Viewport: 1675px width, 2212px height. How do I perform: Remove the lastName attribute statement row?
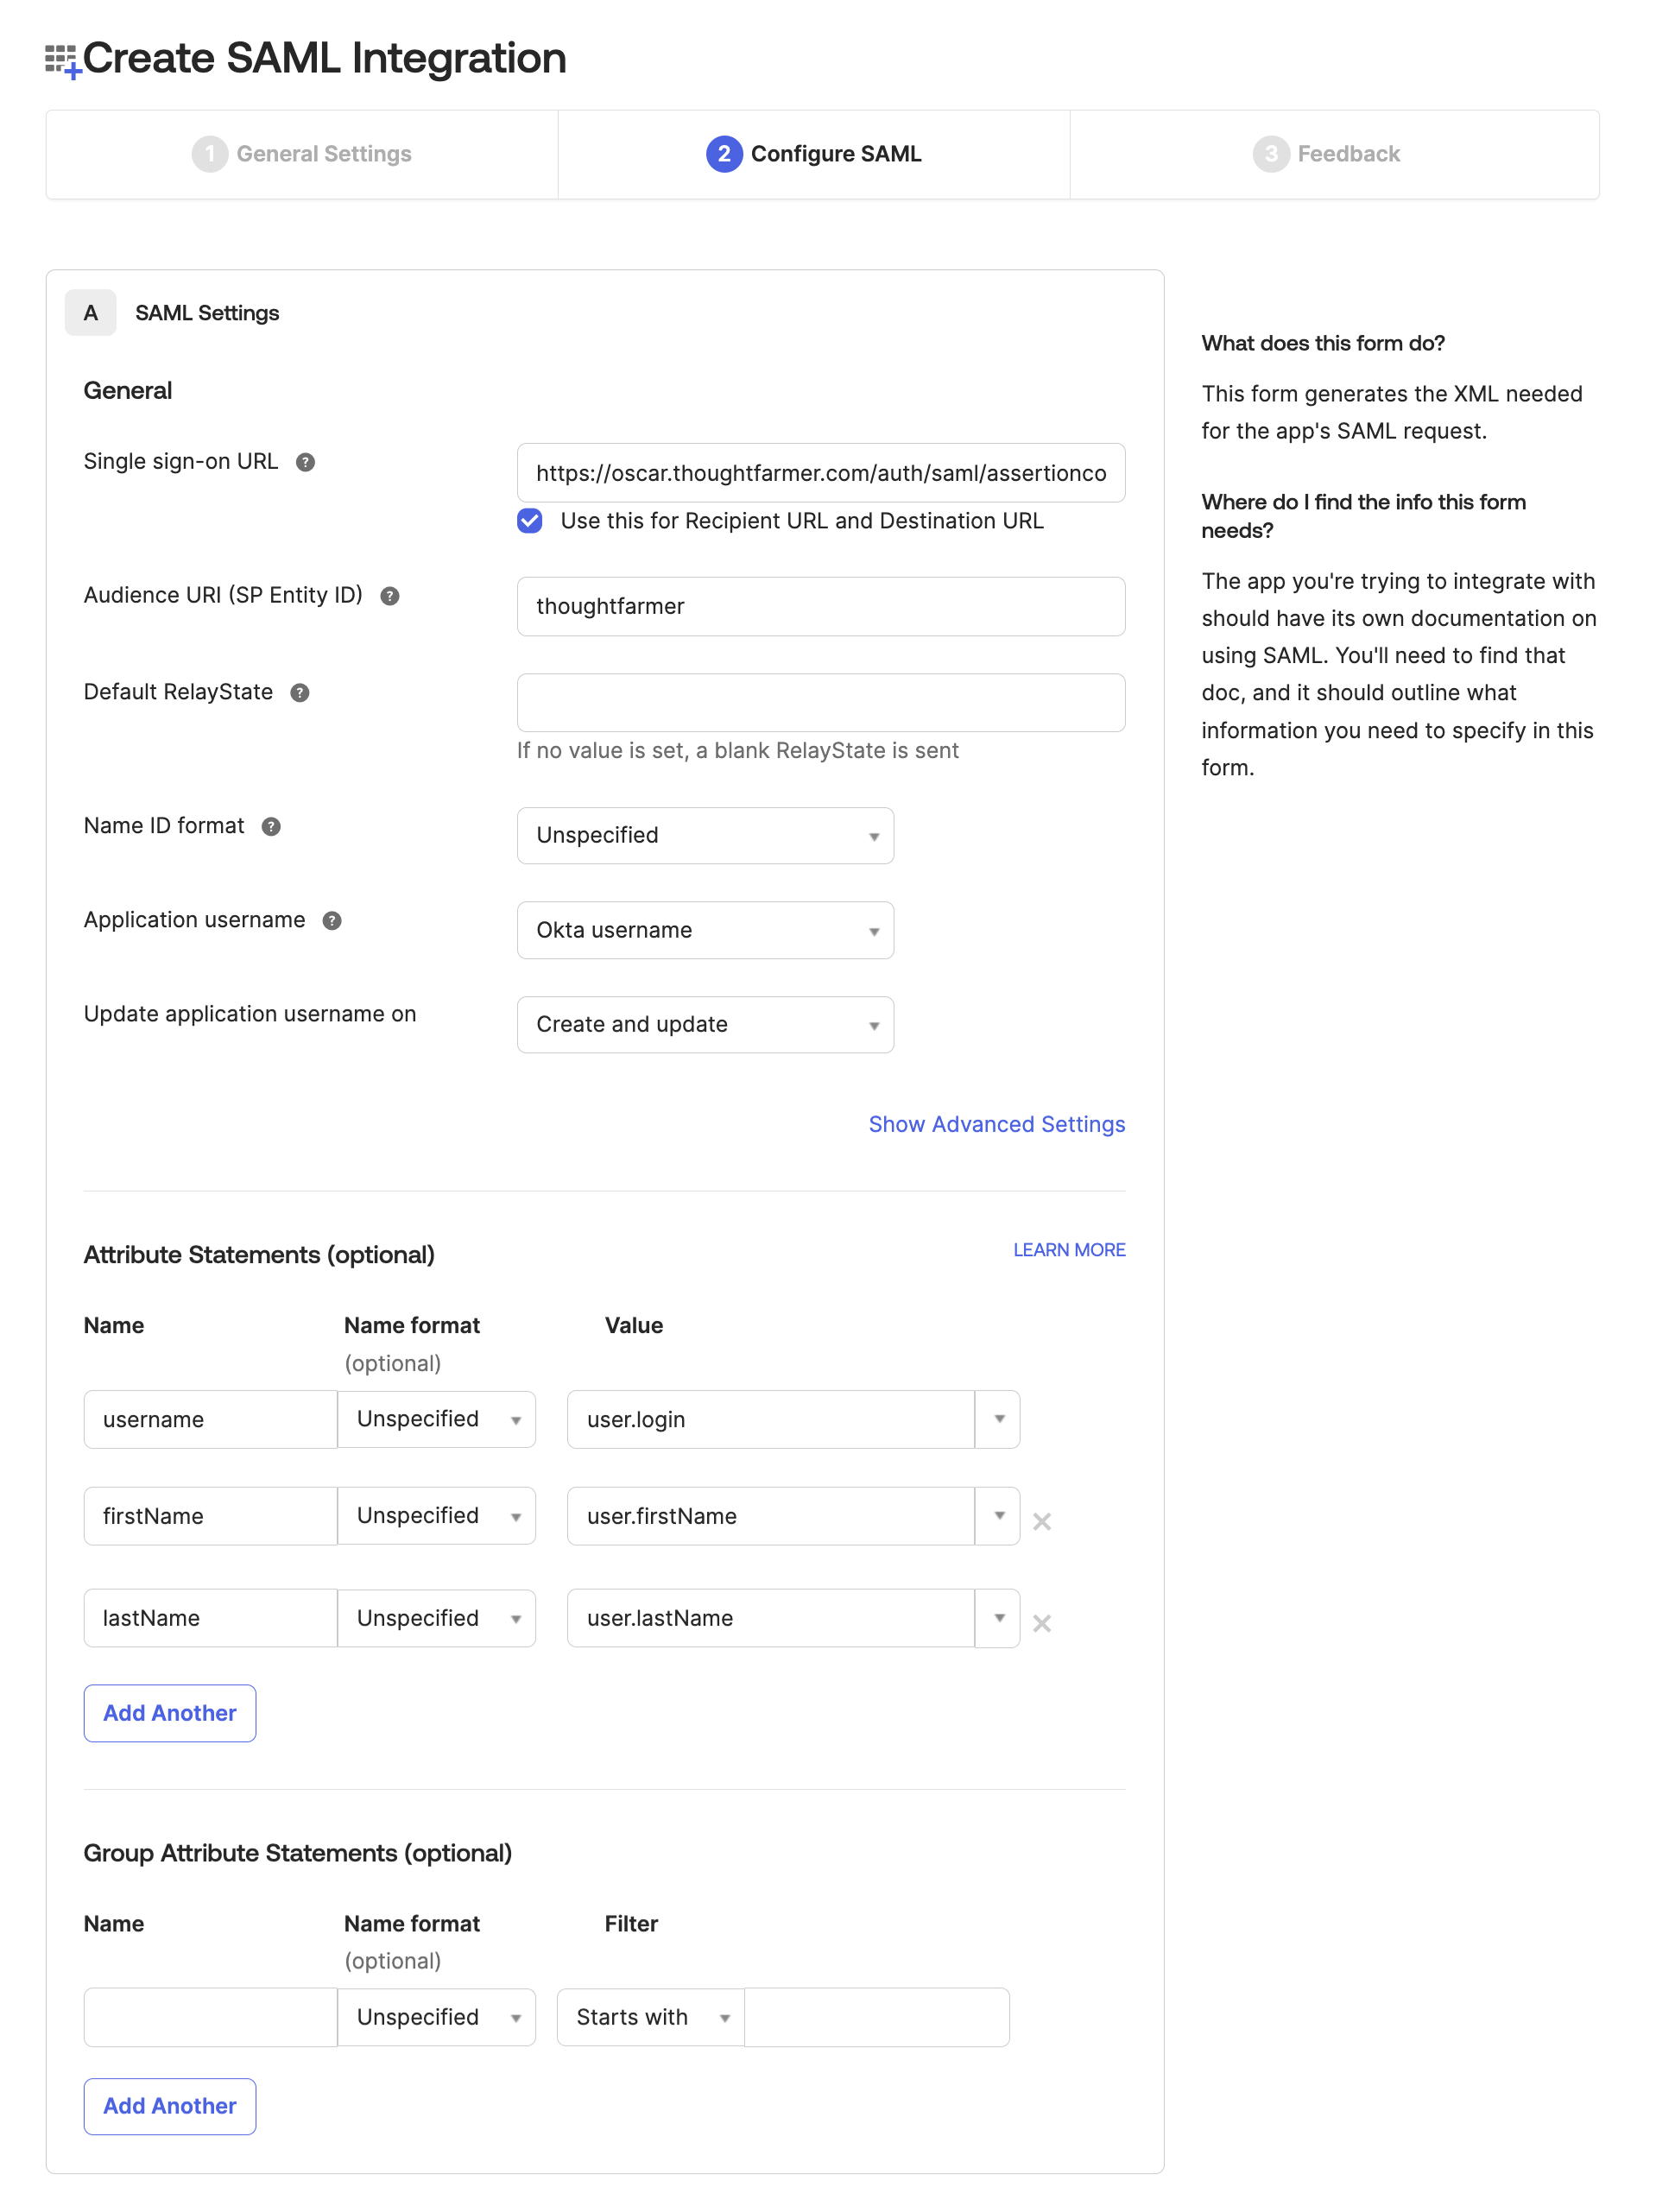coord(1041,1623)
